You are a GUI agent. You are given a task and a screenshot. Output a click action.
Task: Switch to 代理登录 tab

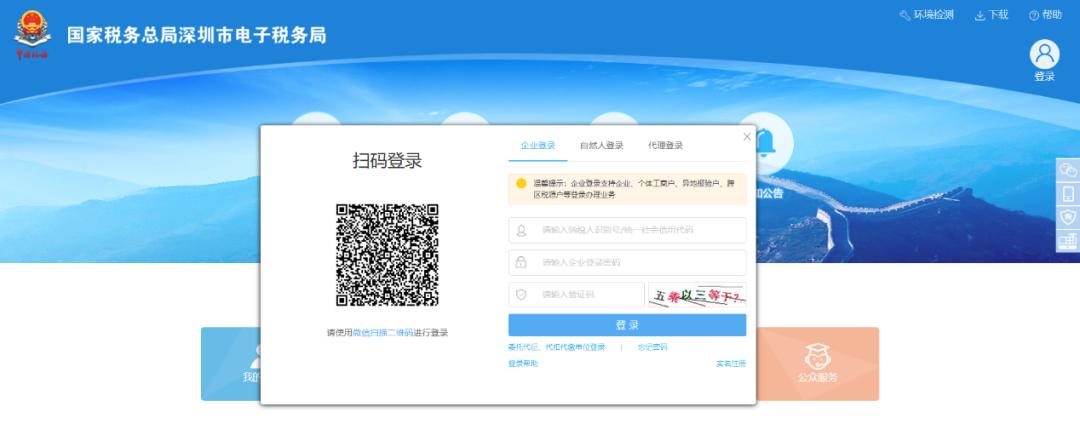point(665,146)
